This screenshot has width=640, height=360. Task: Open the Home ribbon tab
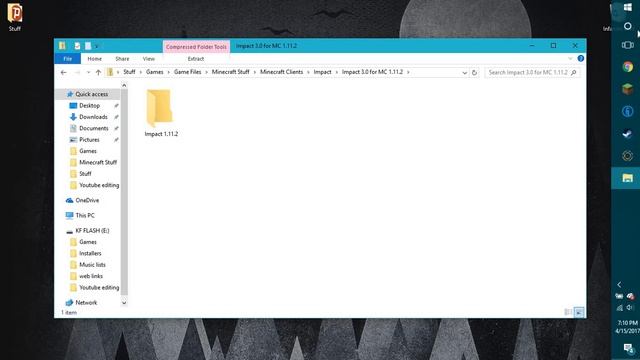tap(94, 59)
